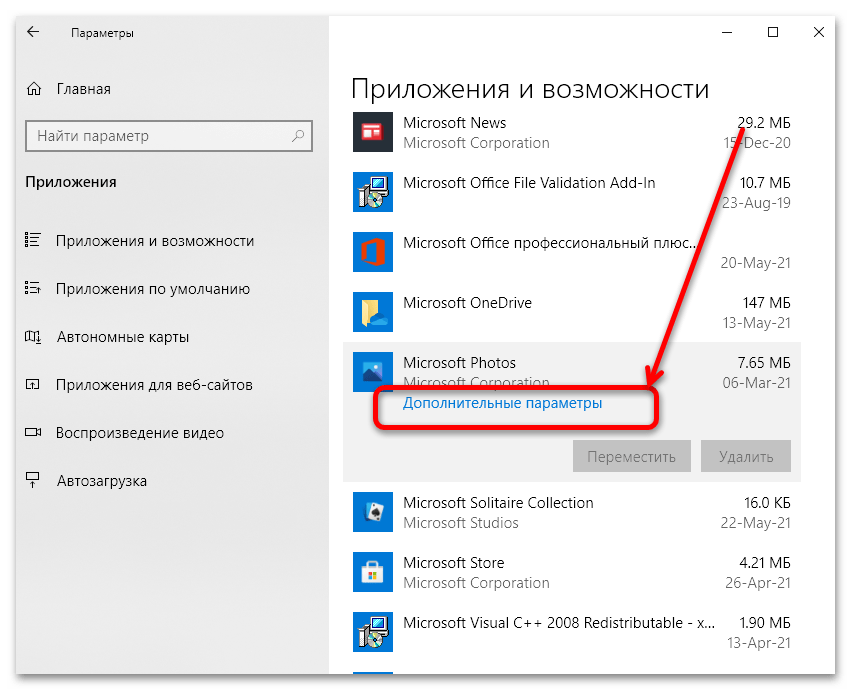Open Дополнительные параметры link for Photos
851x690 pixels.
coord(502,403)
